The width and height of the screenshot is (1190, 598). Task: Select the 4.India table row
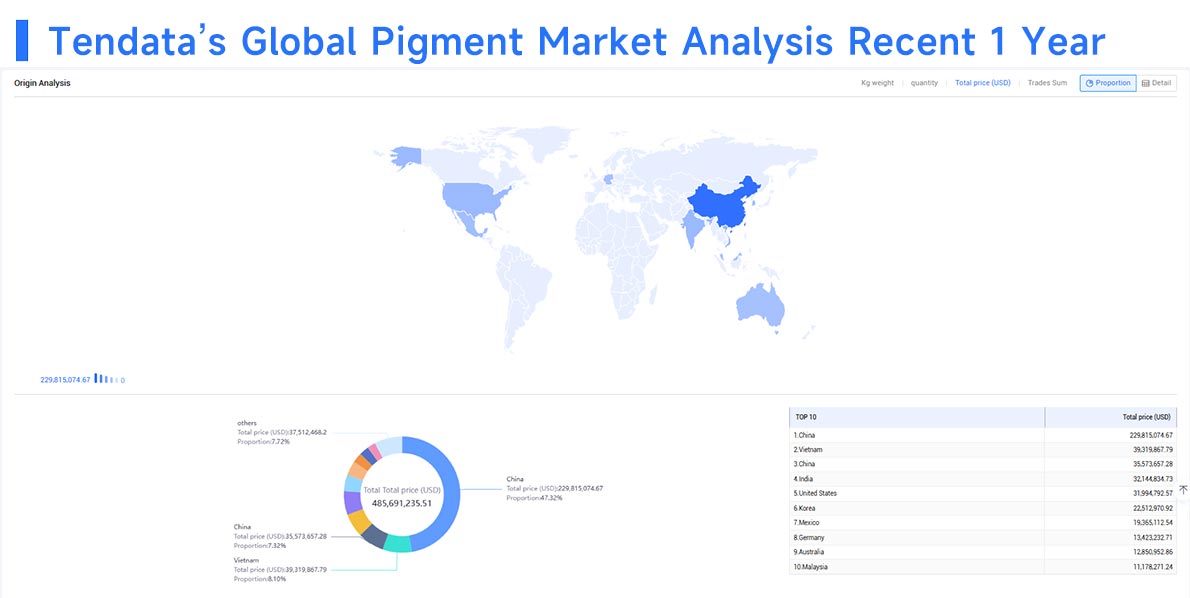(x=983, y=479)
